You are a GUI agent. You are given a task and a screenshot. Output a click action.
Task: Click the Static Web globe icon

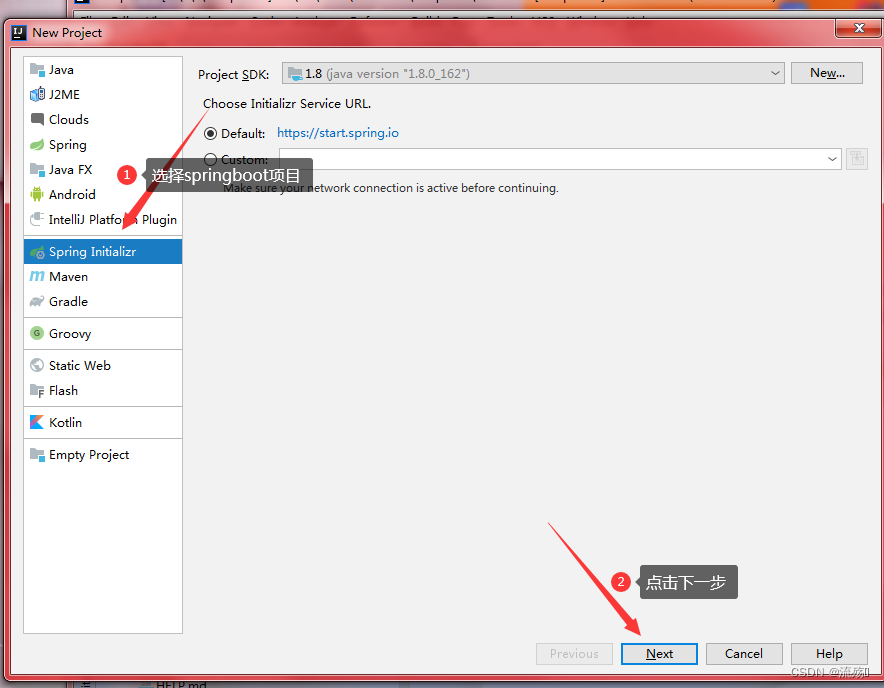click(x=37, y=365)
